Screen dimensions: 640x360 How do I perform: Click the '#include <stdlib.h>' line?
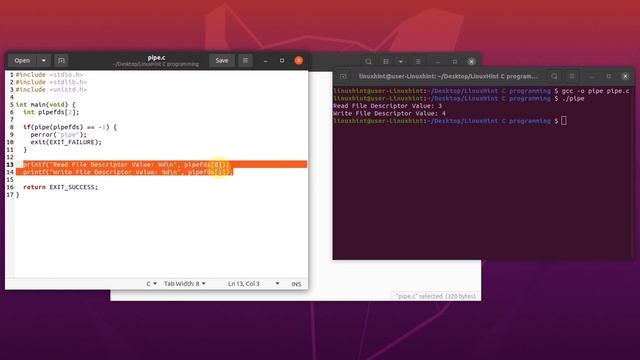tap(51, 82)
